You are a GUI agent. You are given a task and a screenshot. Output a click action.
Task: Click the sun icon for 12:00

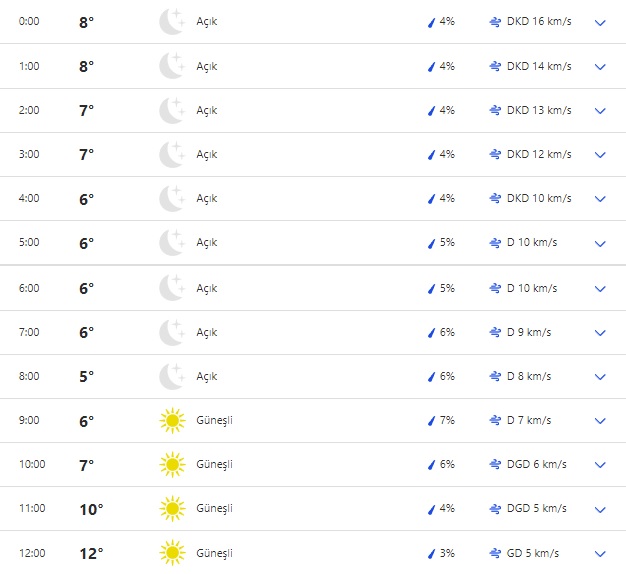click(x=172, y=553)
